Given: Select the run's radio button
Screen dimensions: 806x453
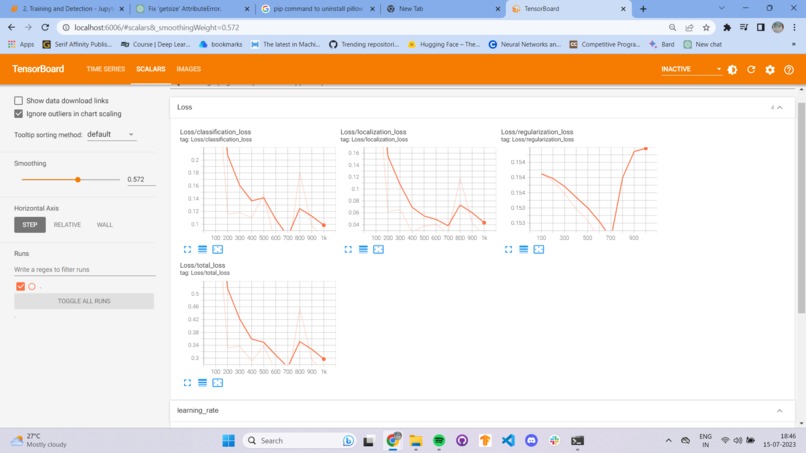Looking at the screenshot, I should pos(32,286).
